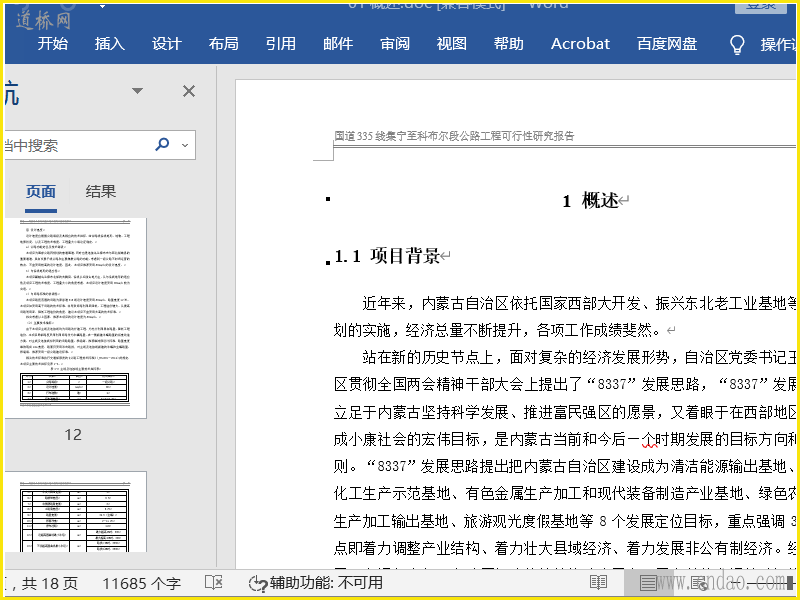Close the navigation pane with the X
Screen dimensions: 800x600
pos(189,91)
